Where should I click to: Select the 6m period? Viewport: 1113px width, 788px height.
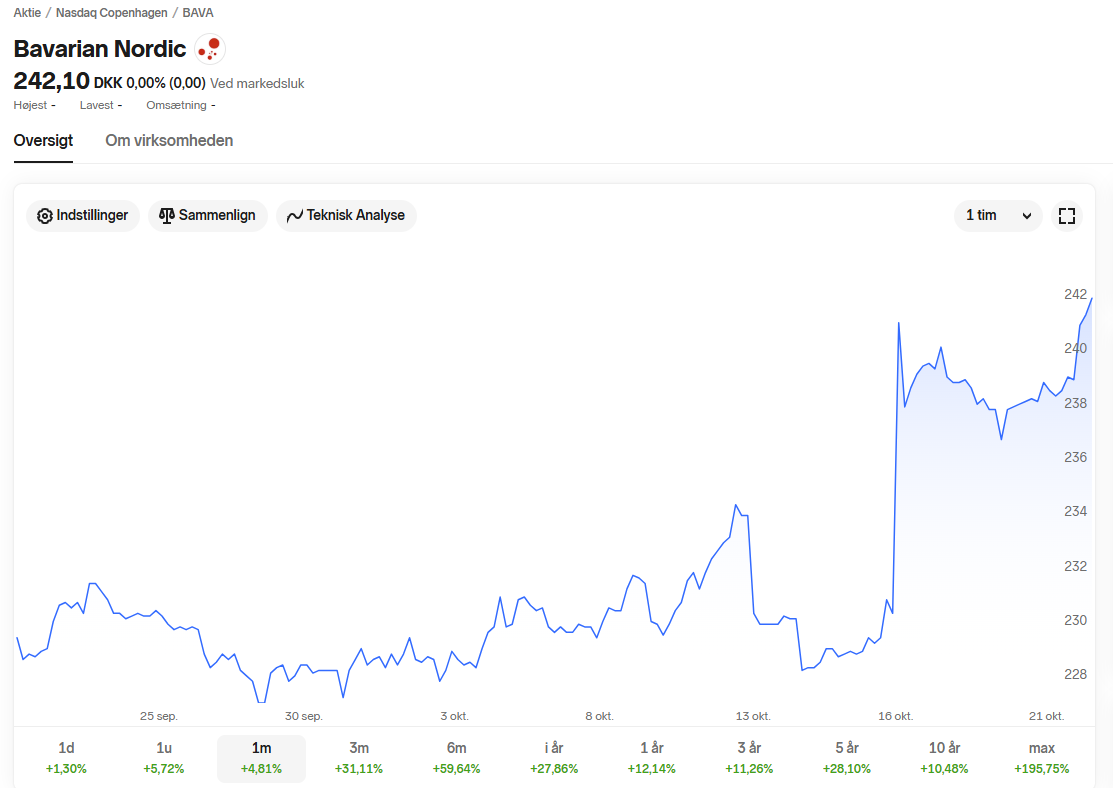click(x=456, y=757)
